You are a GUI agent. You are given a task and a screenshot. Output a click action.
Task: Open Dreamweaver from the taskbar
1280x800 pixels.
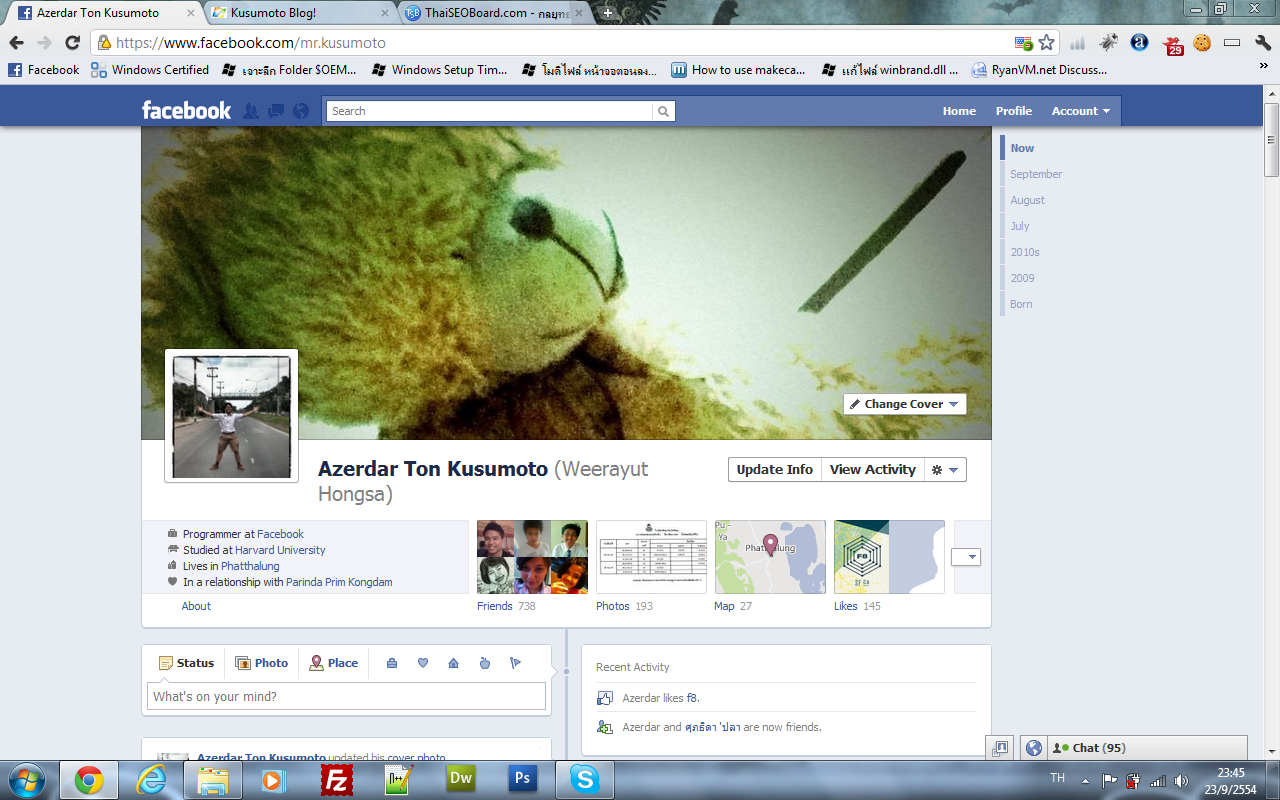(461, 780)
